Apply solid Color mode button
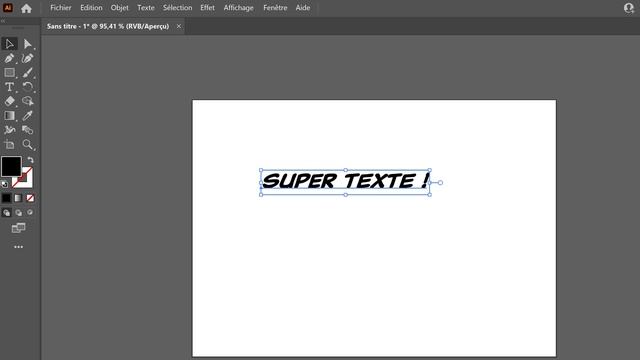 pos(6,198)
